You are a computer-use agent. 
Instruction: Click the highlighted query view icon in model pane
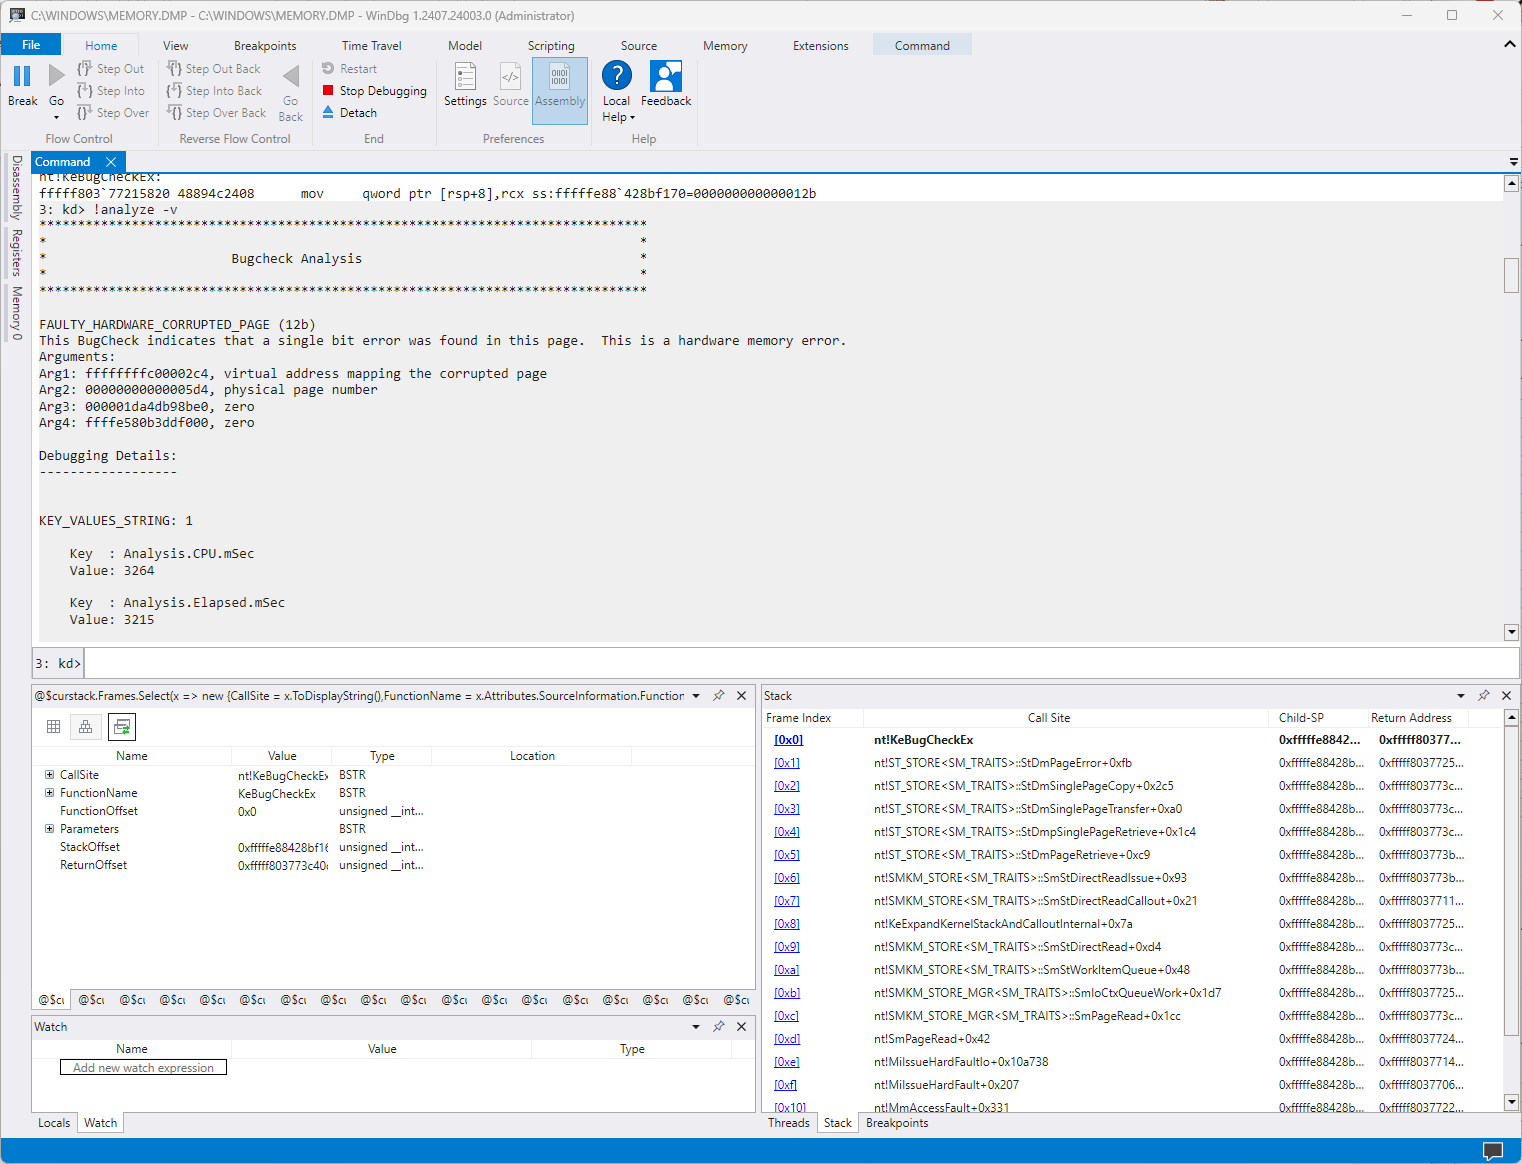point(122,727)
